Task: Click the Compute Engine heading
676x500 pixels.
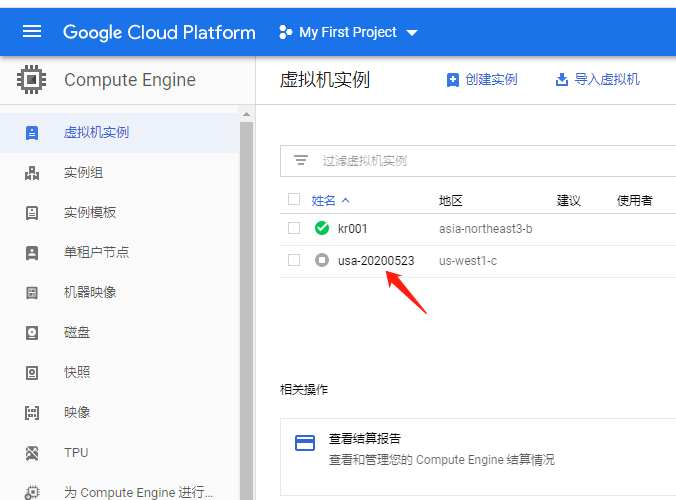Action: [x=130, y=80]
